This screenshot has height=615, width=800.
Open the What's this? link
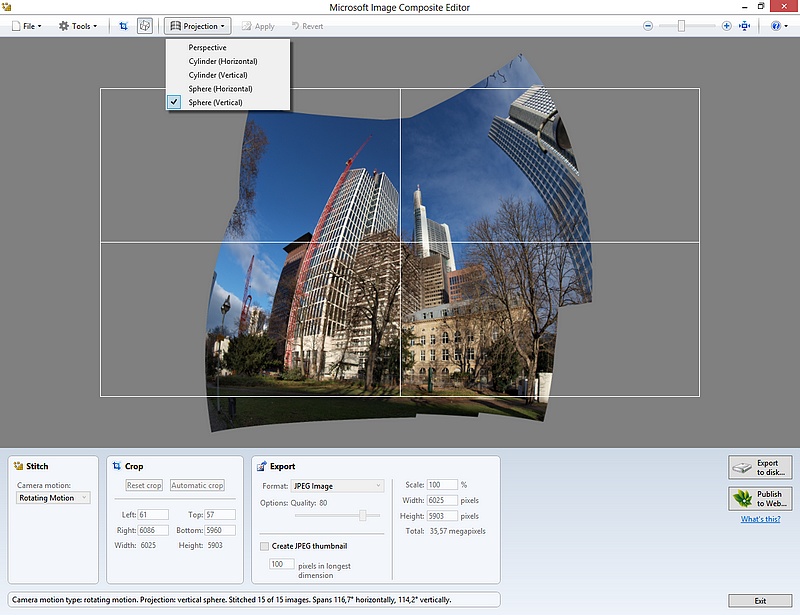click(761, 520)
